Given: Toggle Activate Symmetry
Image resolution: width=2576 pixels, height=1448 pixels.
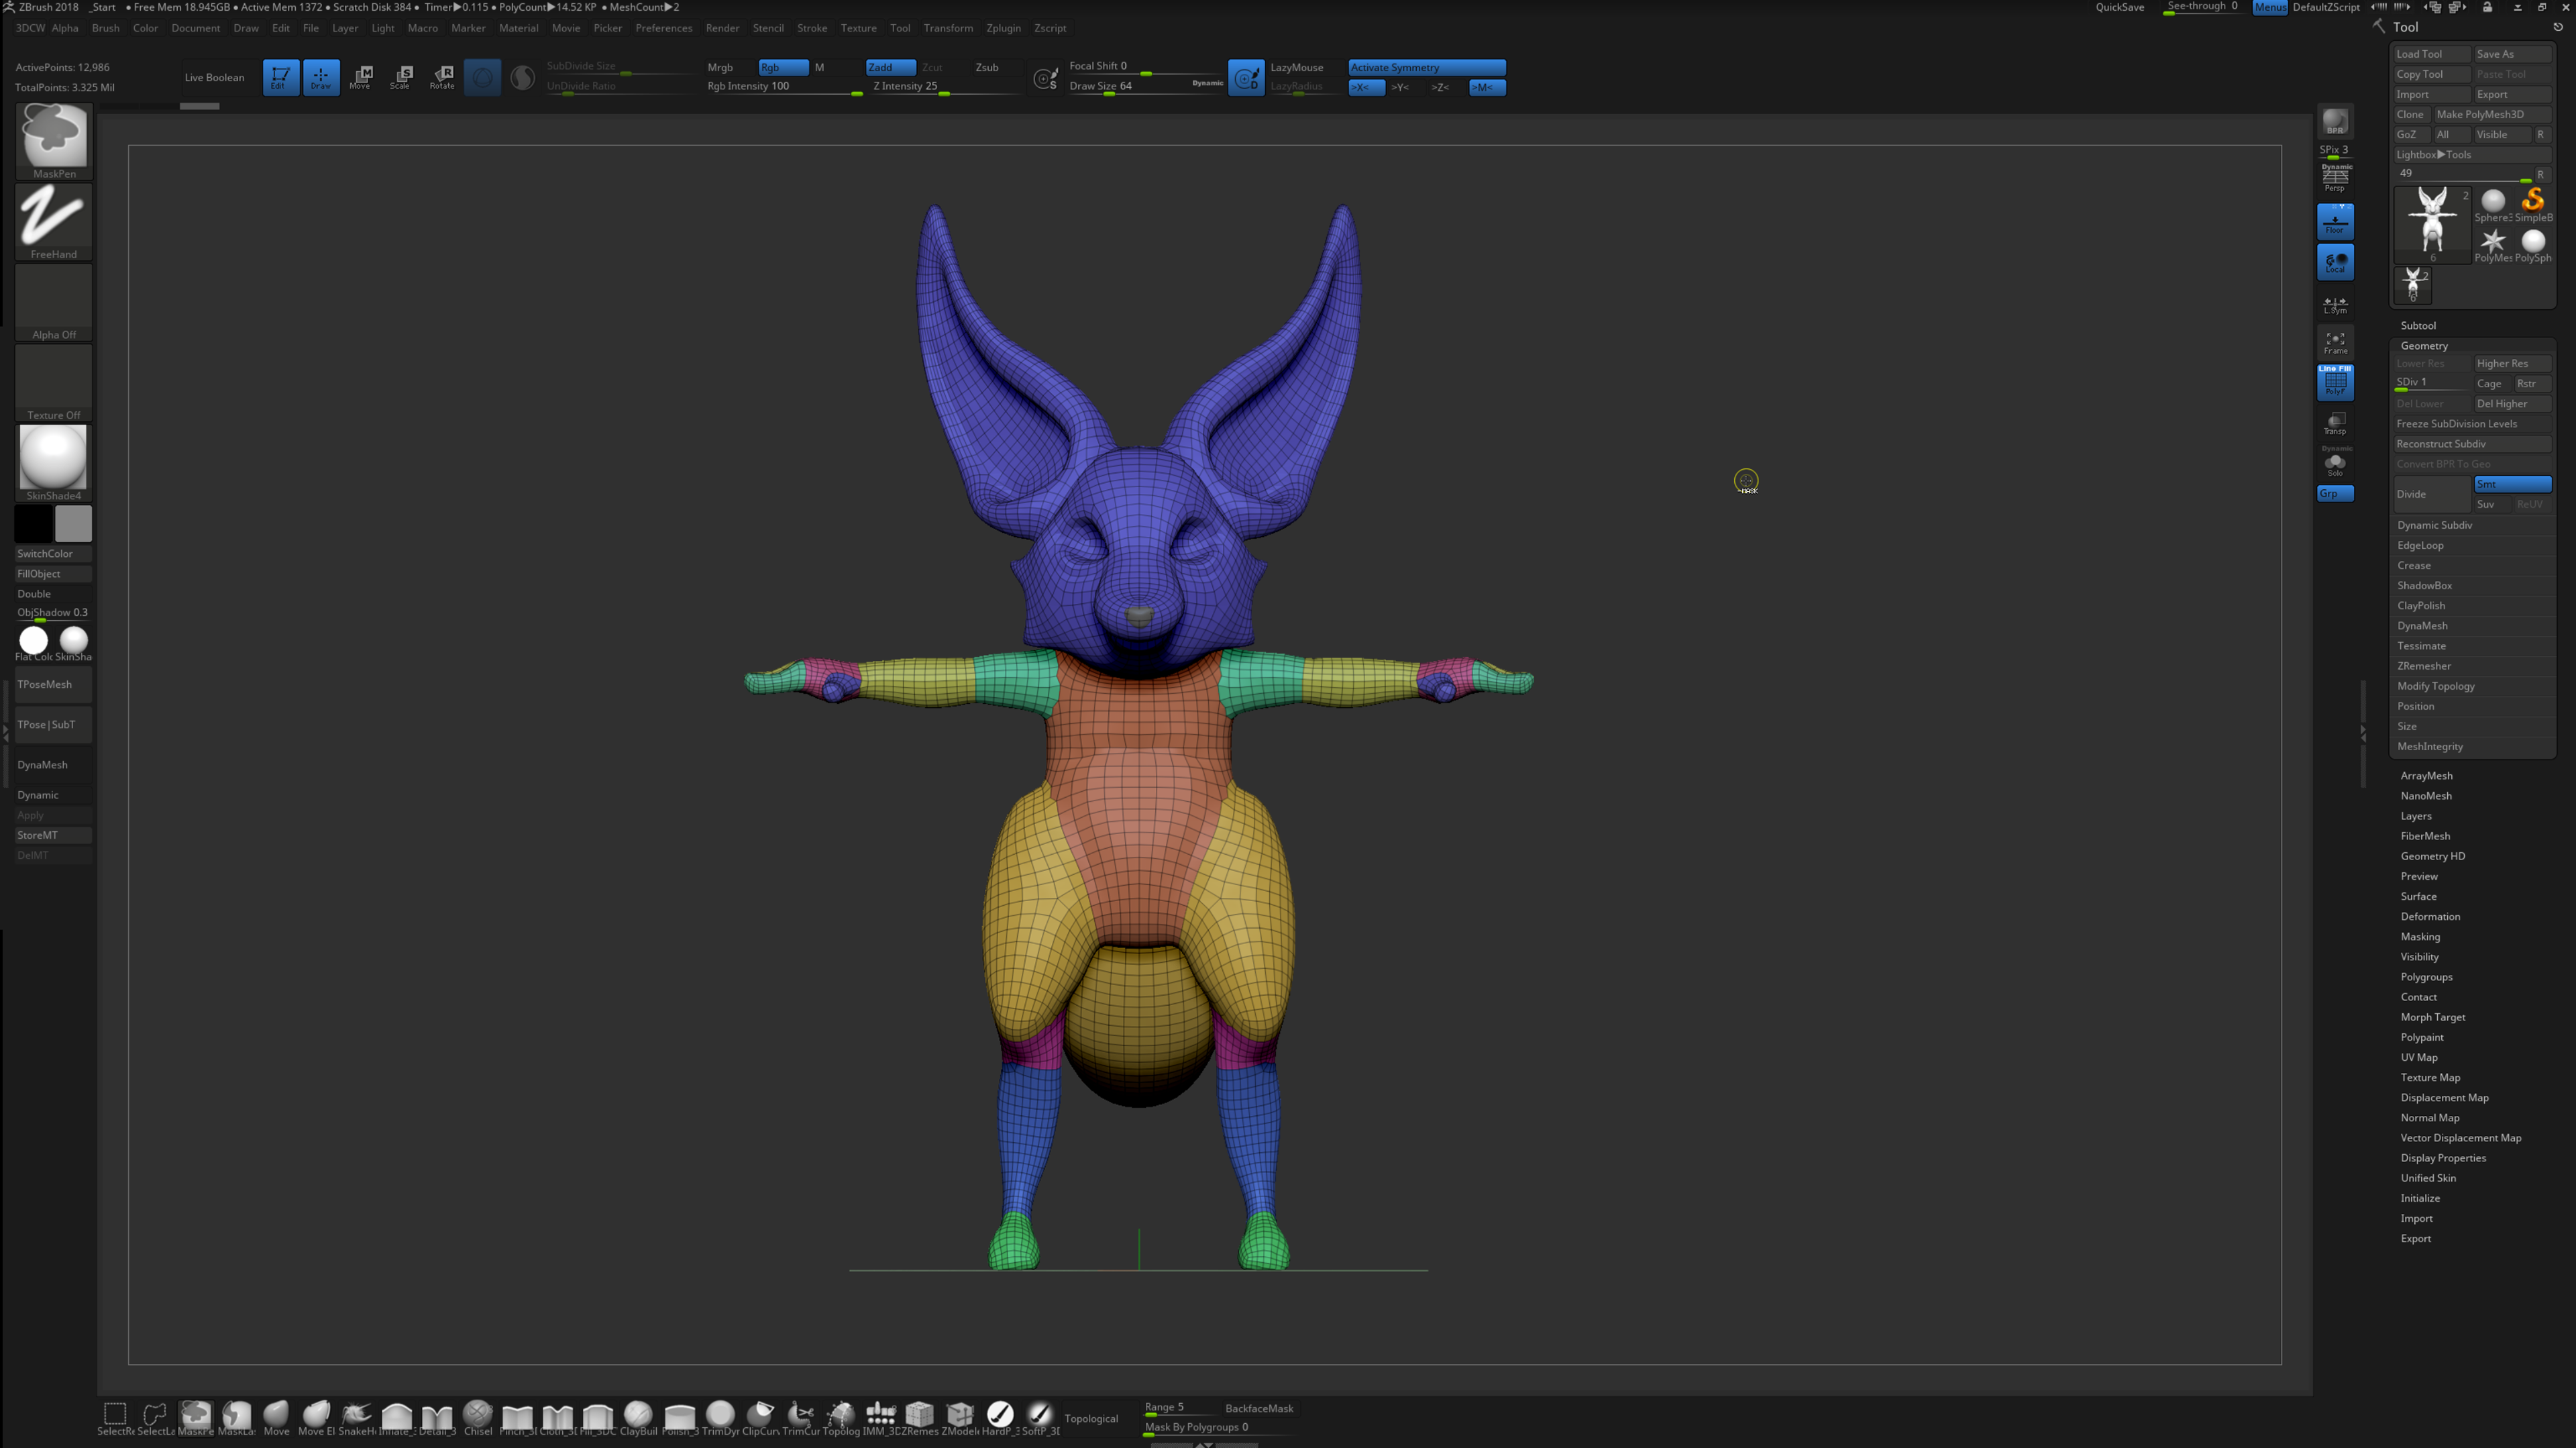Looking at the screenshot, I should tap(1426, 67).
